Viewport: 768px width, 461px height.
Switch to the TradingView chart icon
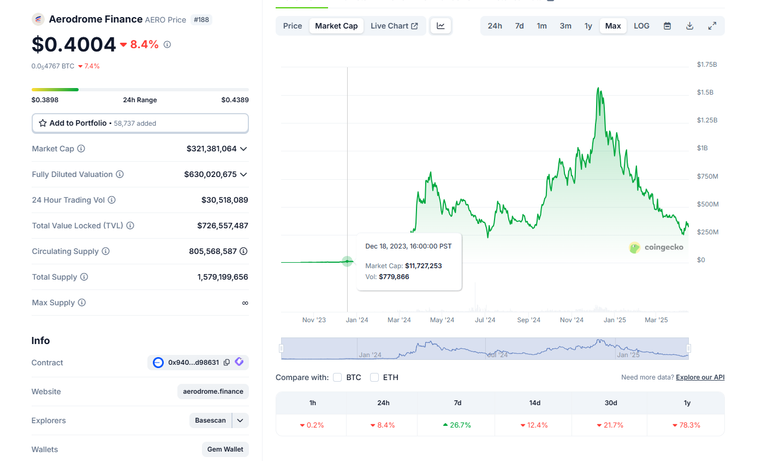(x=441, y=26)
